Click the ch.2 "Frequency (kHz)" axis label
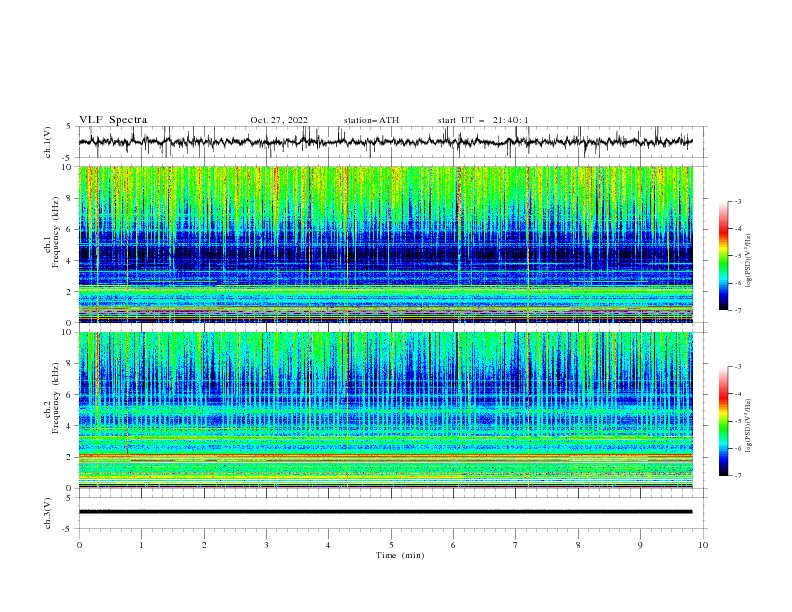792x612 pixels. 56,398
